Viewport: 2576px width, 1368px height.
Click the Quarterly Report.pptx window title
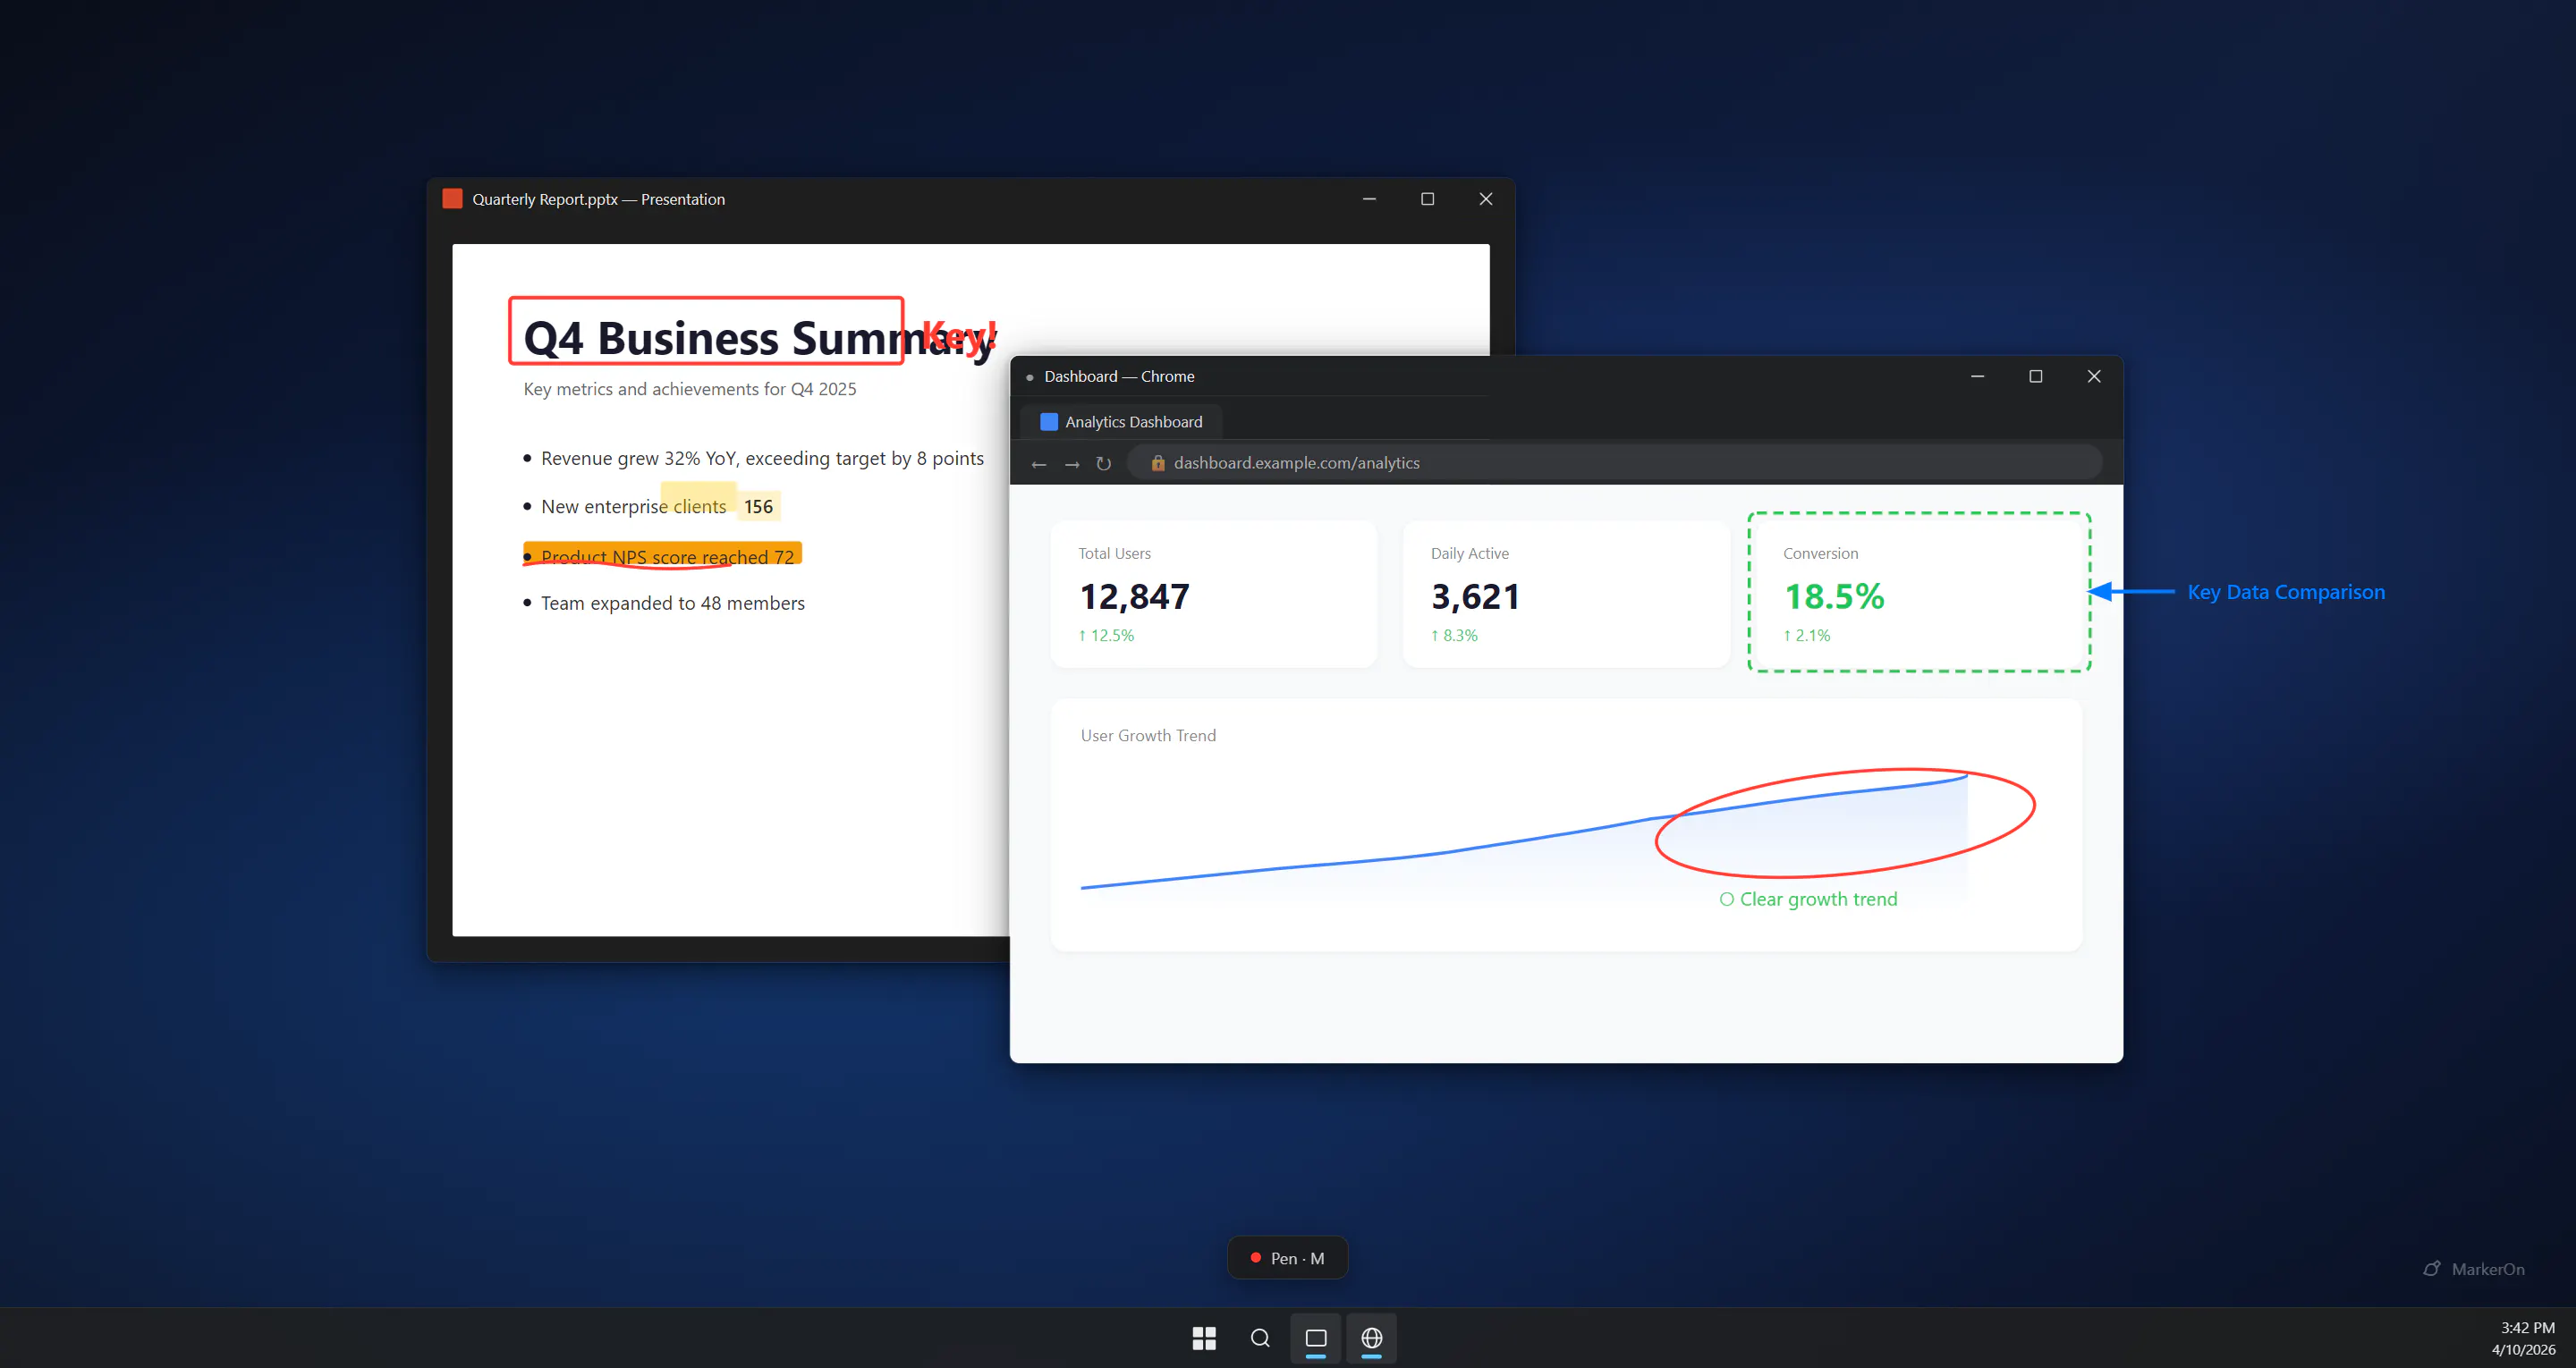[598, 199]
